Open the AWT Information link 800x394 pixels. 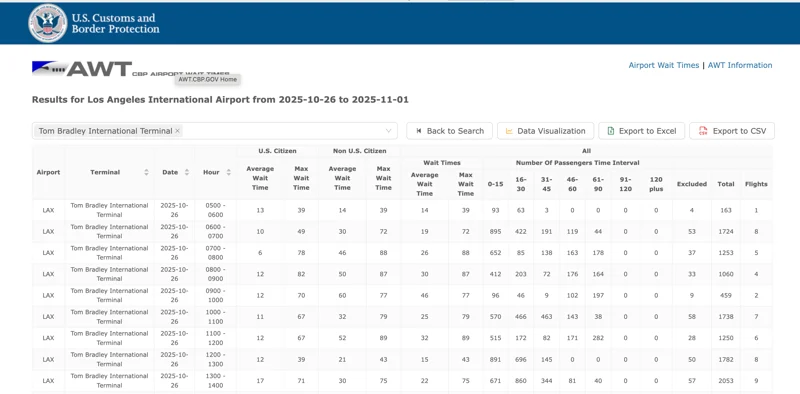pyautogui.click(x=740, y=65)
